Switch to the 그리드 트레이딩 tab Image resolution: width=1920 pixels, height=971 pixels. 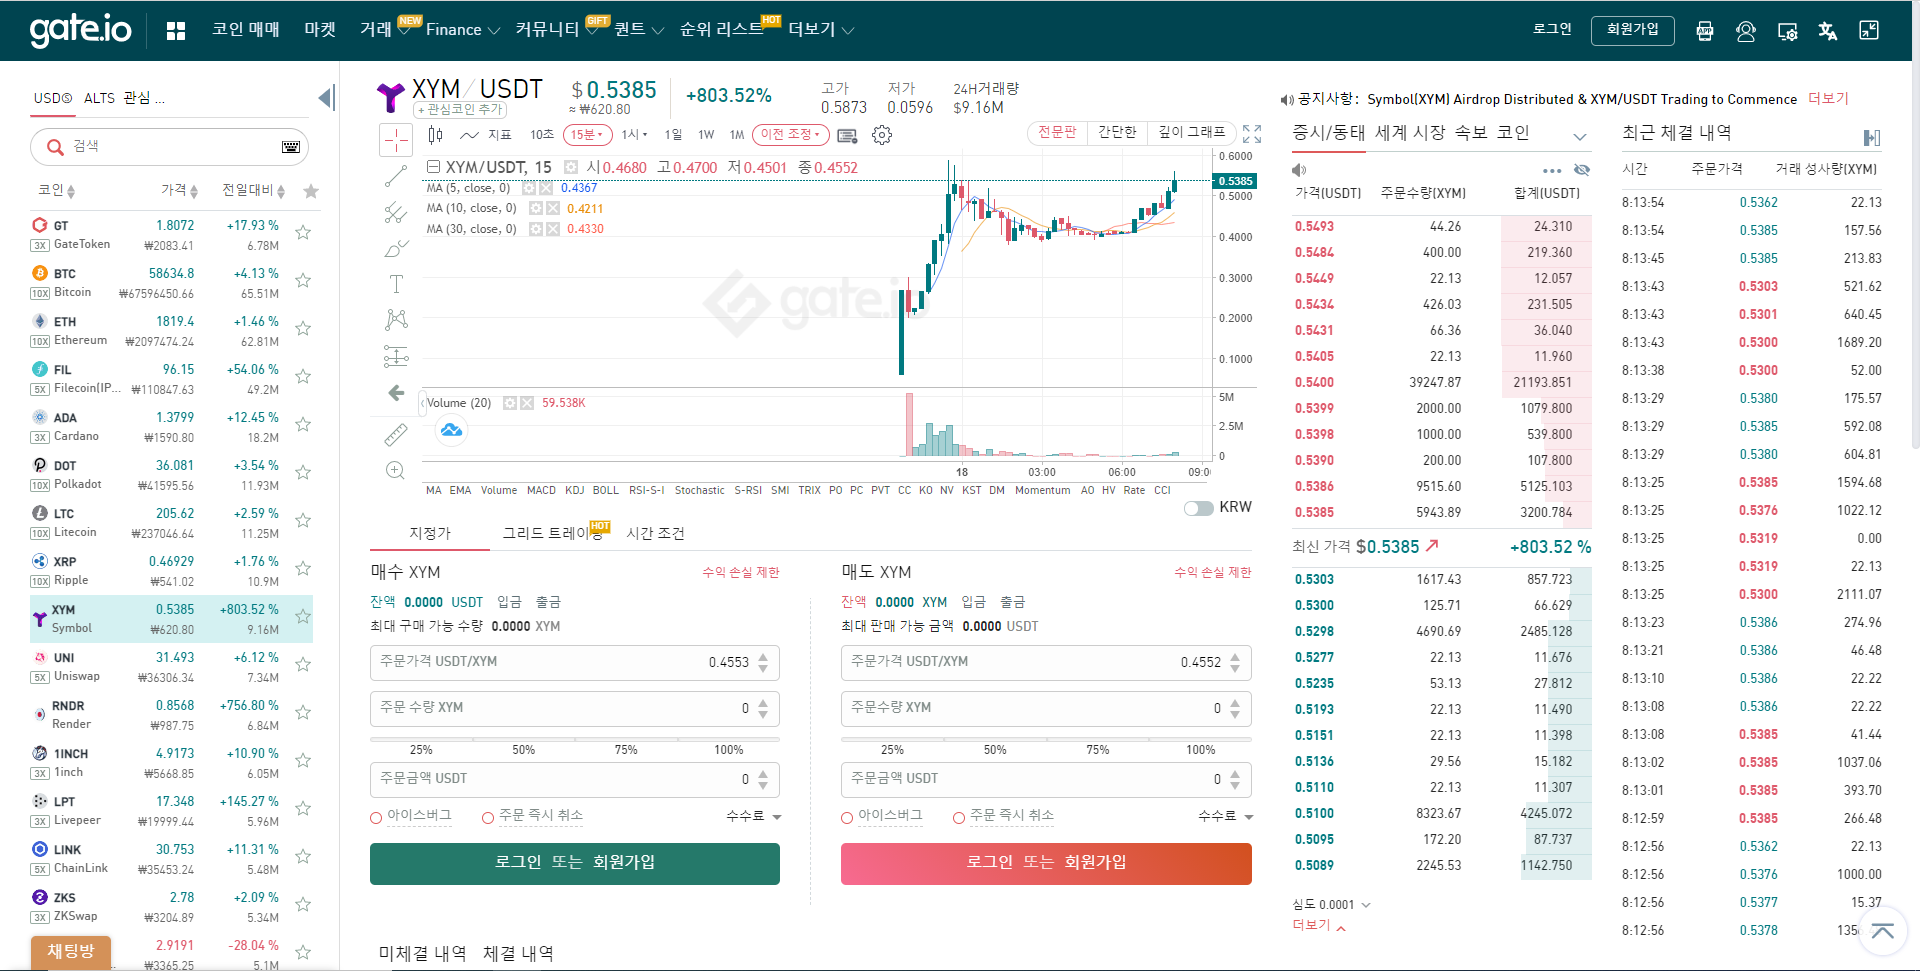[x=553, y=533]
